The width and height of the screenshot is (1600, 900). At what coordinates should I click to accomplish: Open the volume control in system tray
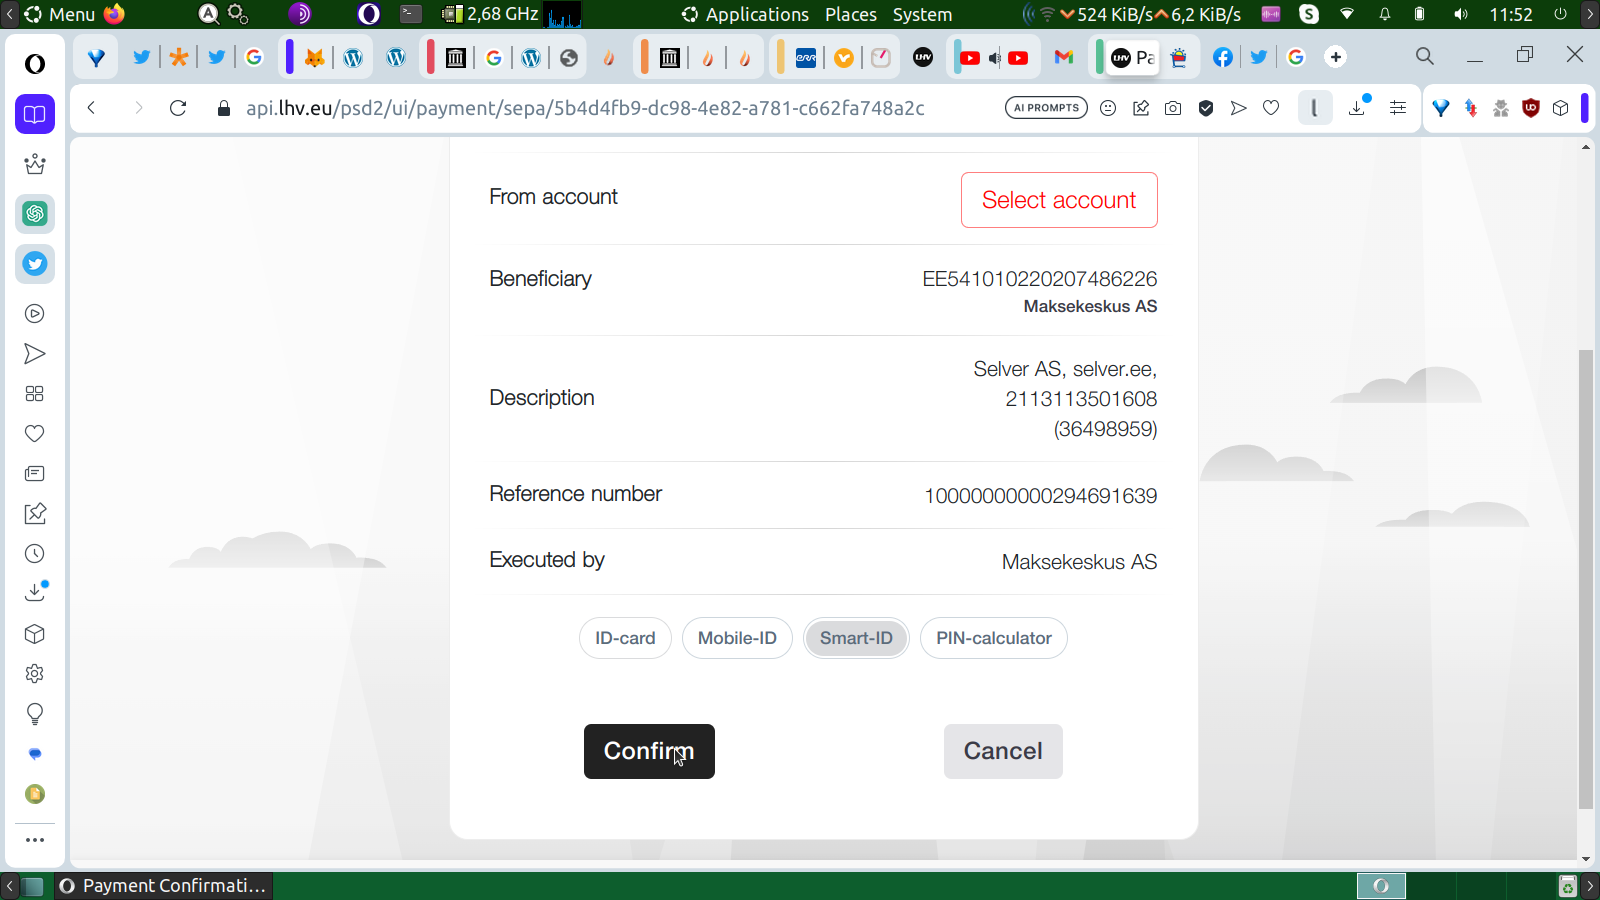[1461, 14]
